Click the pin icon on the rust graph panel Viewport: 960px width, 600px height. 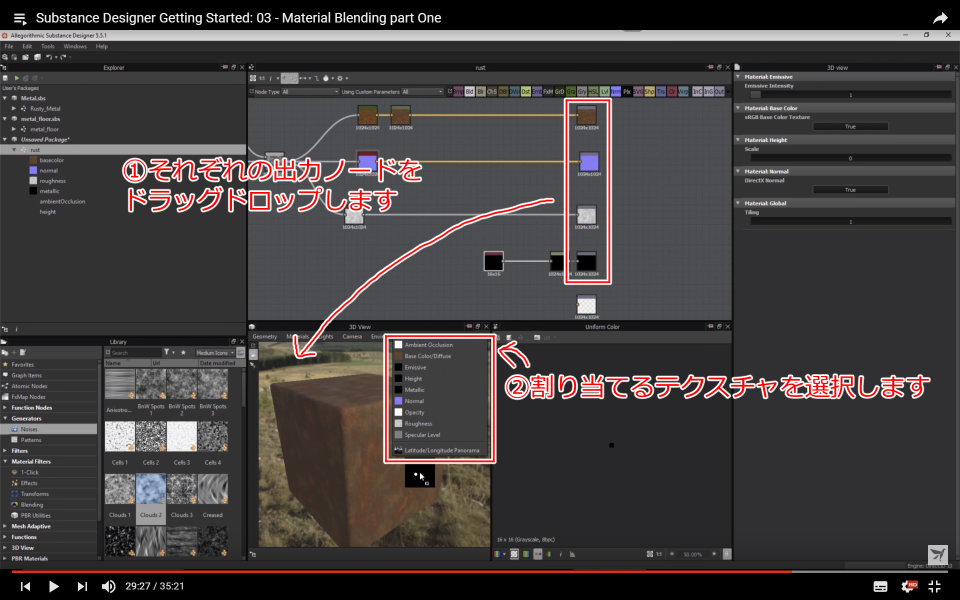pyautogui.click(x=710, y=66)
